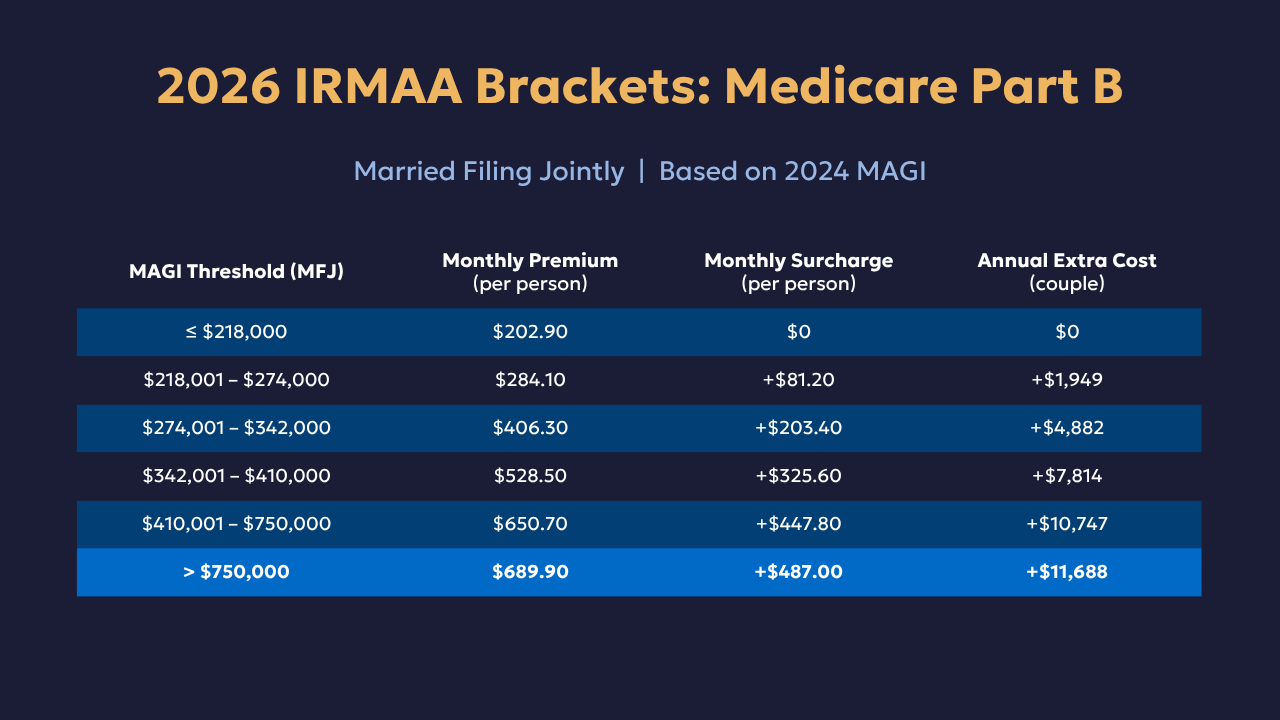Select the 'MAGI Threshold (MFJ)' column header
The width and height of the screenshot is (1280, 720).
236,271
